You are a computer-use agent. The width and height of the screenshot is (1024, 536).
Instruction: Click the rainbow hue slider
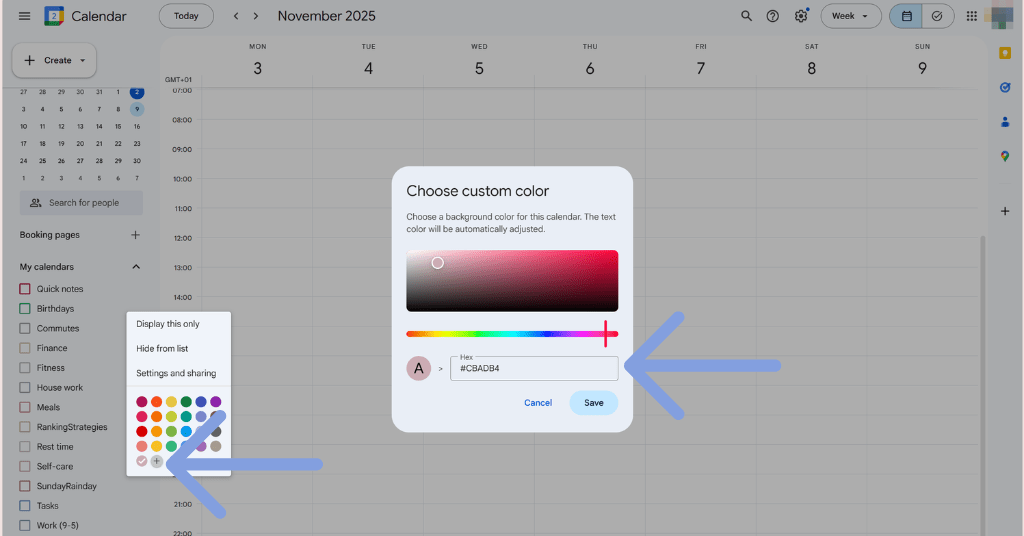[x=512, y=333]
